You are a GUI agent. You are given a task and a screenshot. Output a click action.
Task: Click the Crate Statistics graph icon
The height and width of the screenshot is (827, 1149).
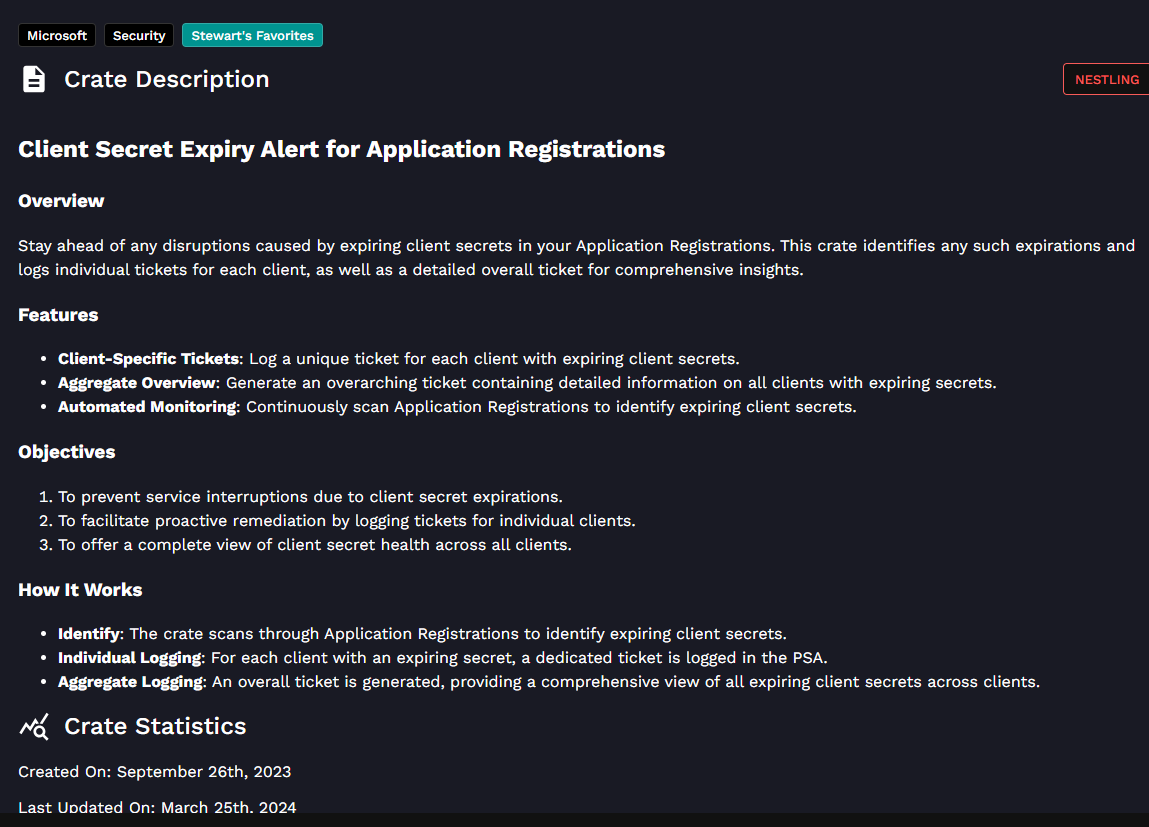pos(33,726)
